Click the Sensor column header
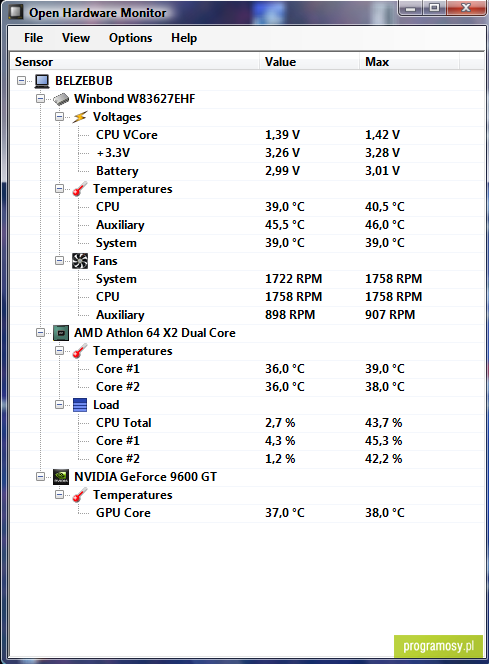This screenshot has height=664, width=489. [x=135, y=62]
